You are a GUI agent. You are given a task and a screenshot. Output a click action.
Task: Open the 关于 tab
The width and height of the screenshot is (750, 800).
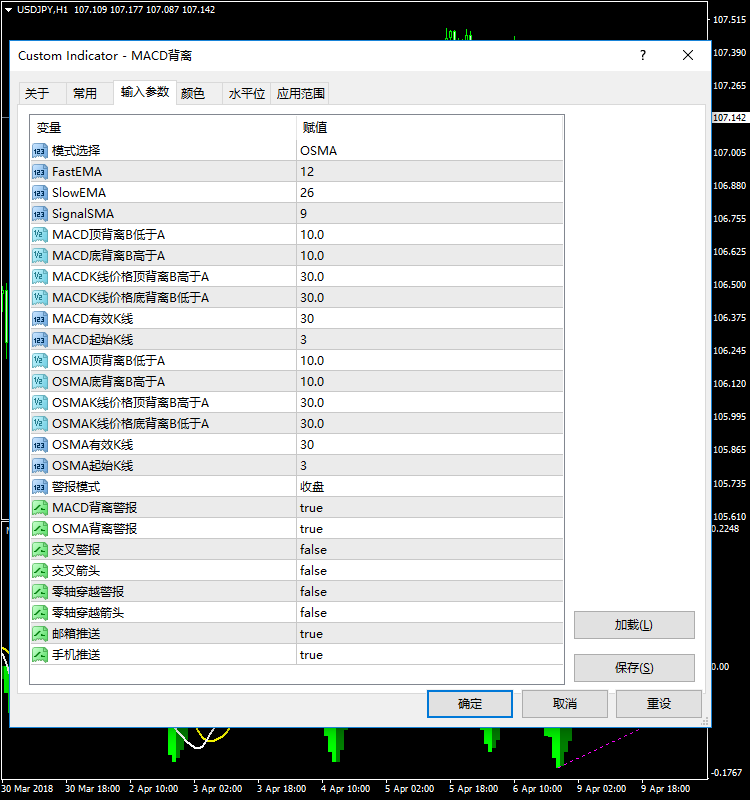pos(42,93)
